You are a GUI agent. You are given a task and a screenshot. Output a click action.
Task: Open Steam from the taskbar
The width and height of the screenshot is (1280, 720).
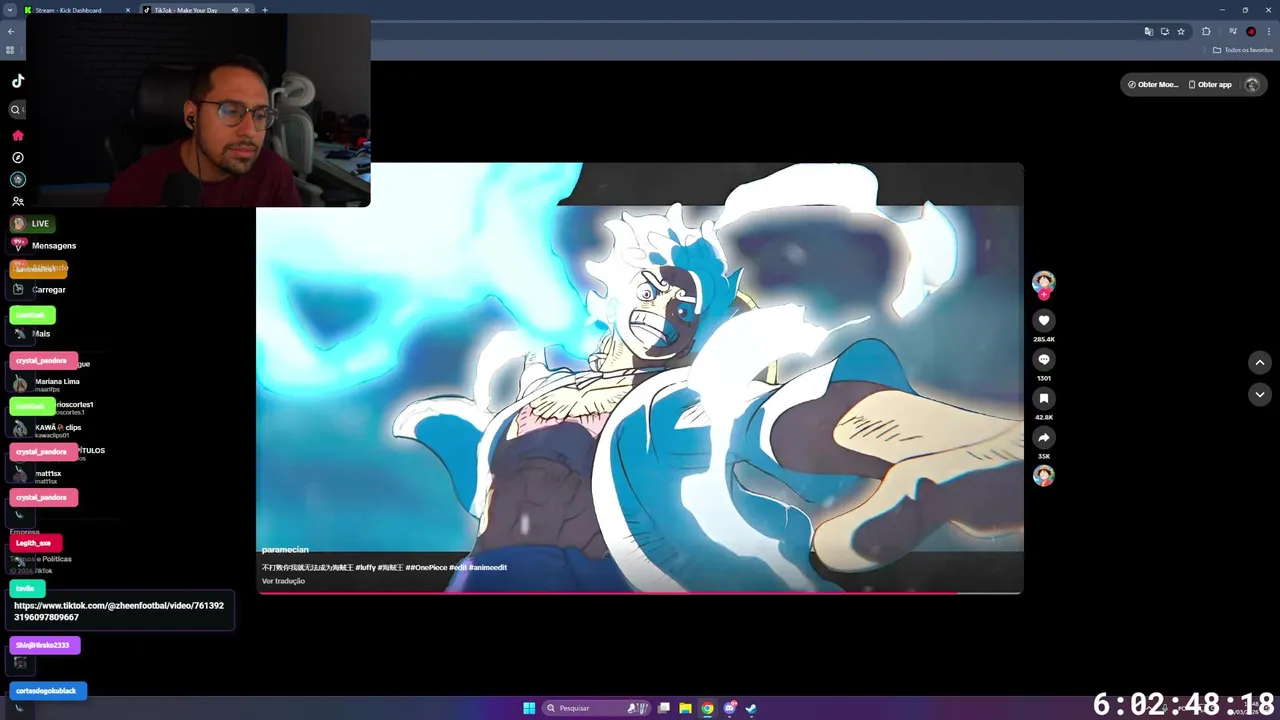tap(751, 708)
